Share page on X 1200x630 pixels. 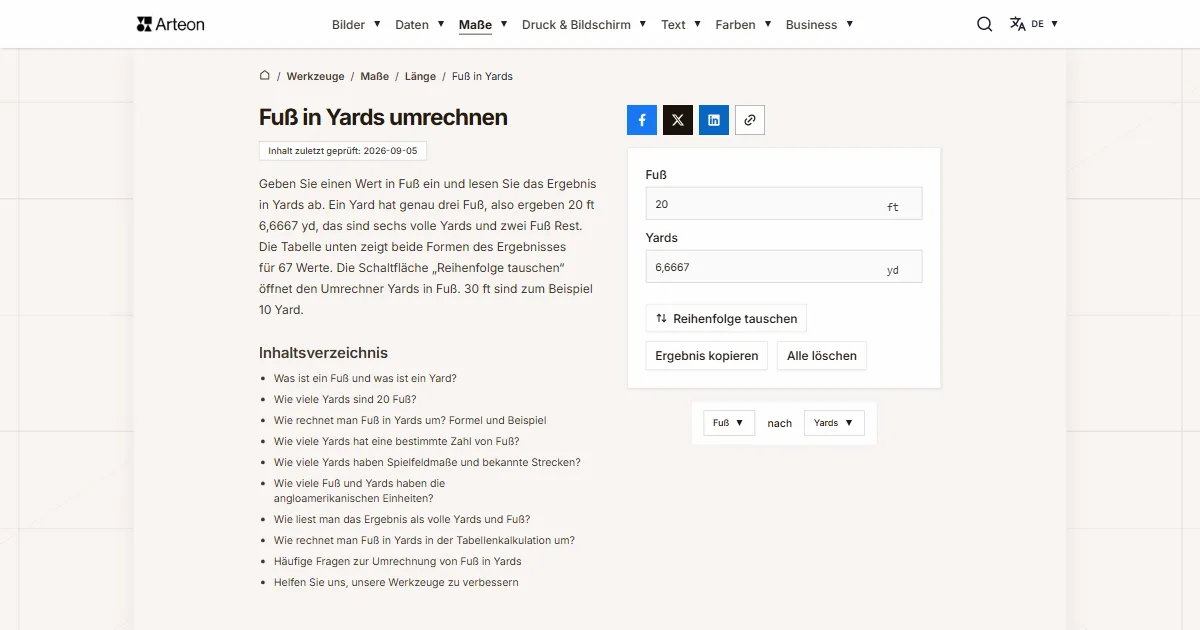point(678,120)
